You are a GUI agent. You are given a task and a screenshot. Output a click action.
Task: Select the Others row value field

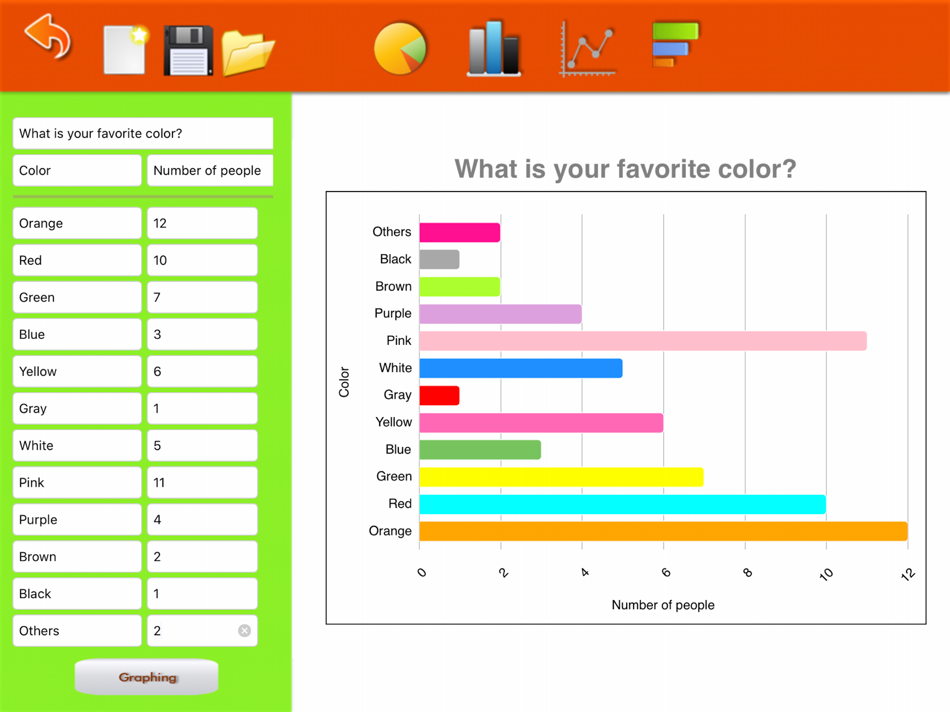click(x=202, y=630)
